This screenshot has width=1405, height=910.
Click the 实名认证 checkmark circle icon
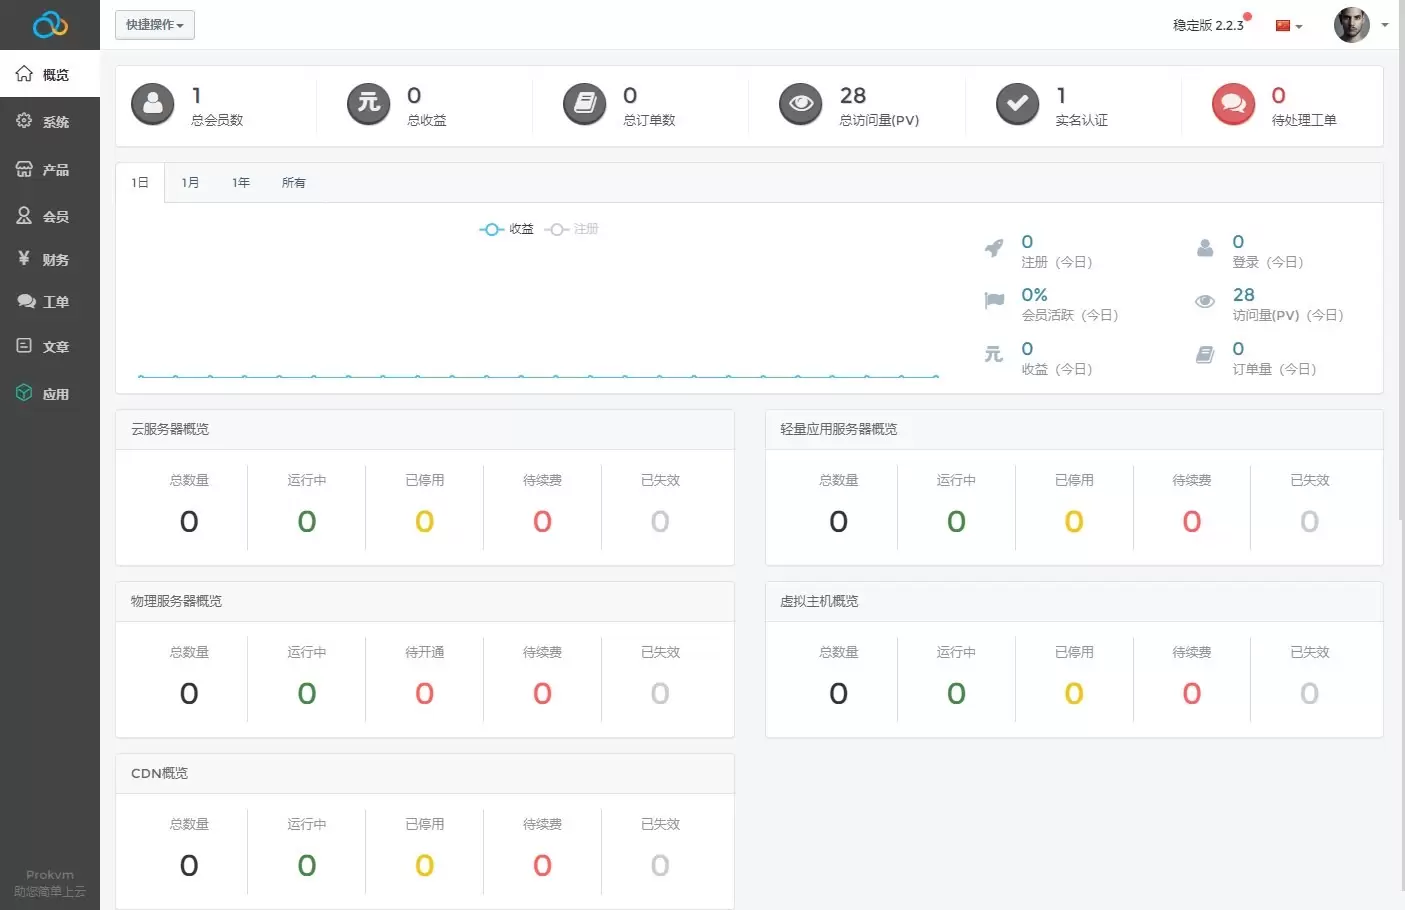coord(1018,104)
